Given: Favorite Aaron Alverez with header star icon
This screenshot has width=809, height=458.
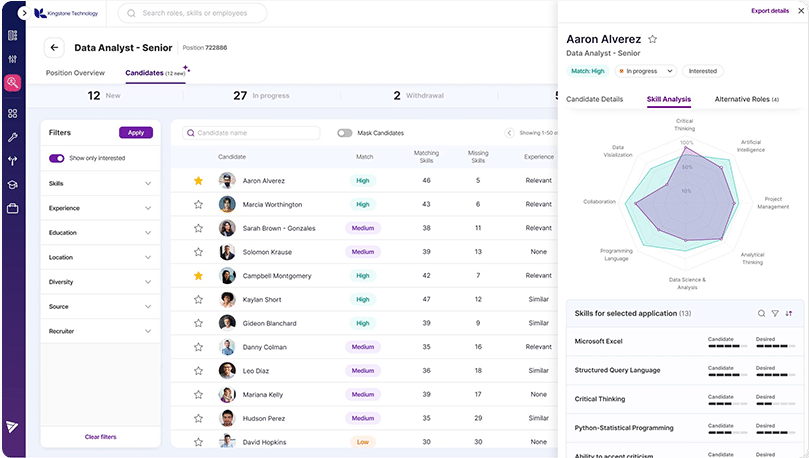Looking at the screenshot, I should (653, 39).
